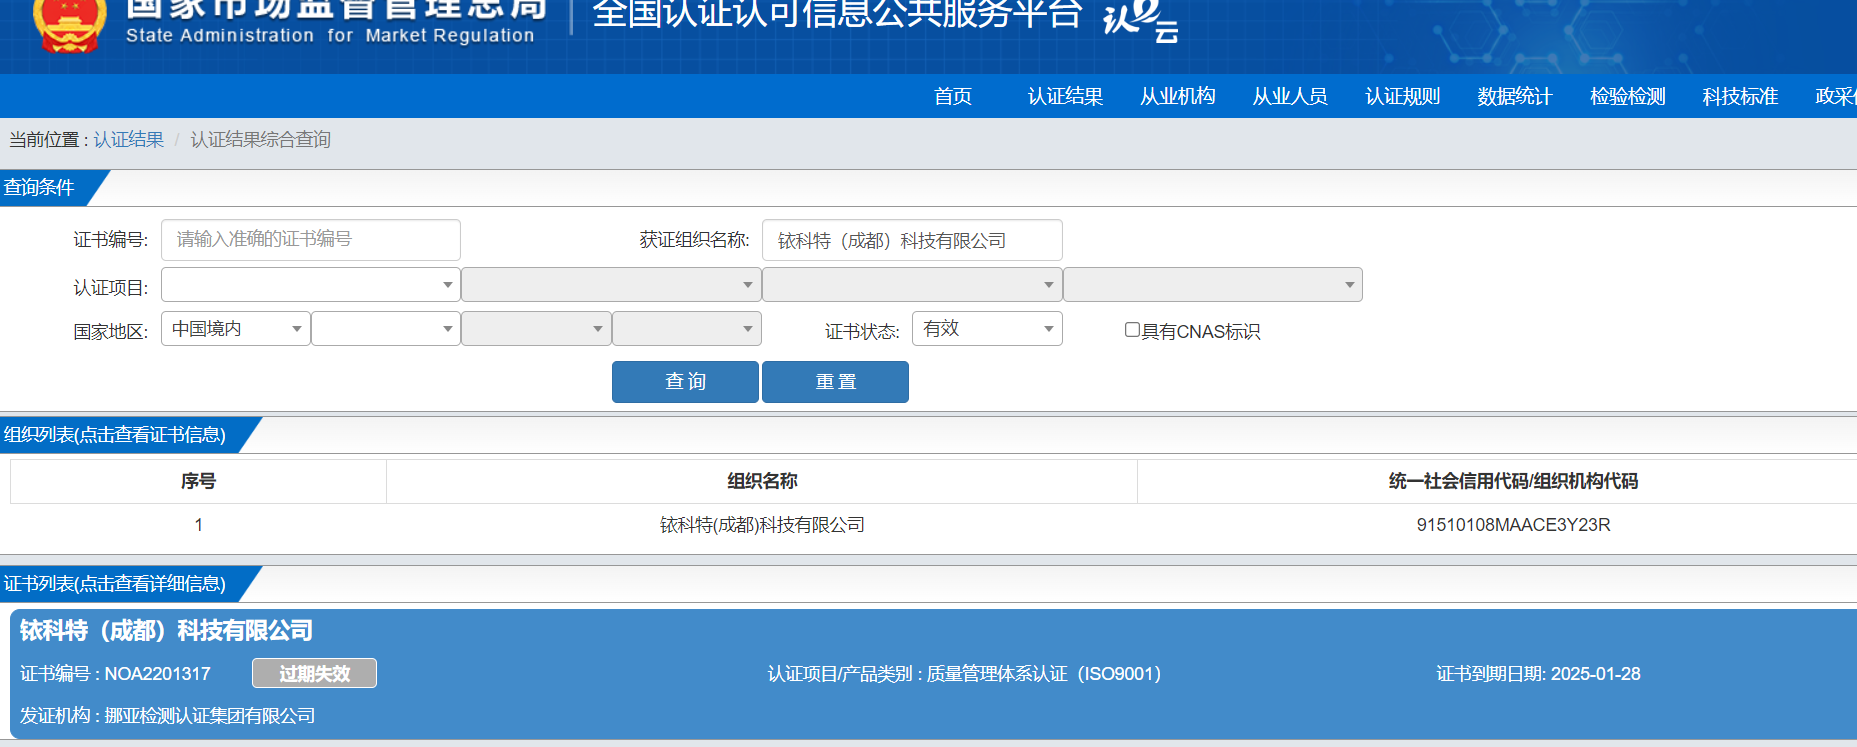Click the 组织列表 section header

(x=115, y=435)
